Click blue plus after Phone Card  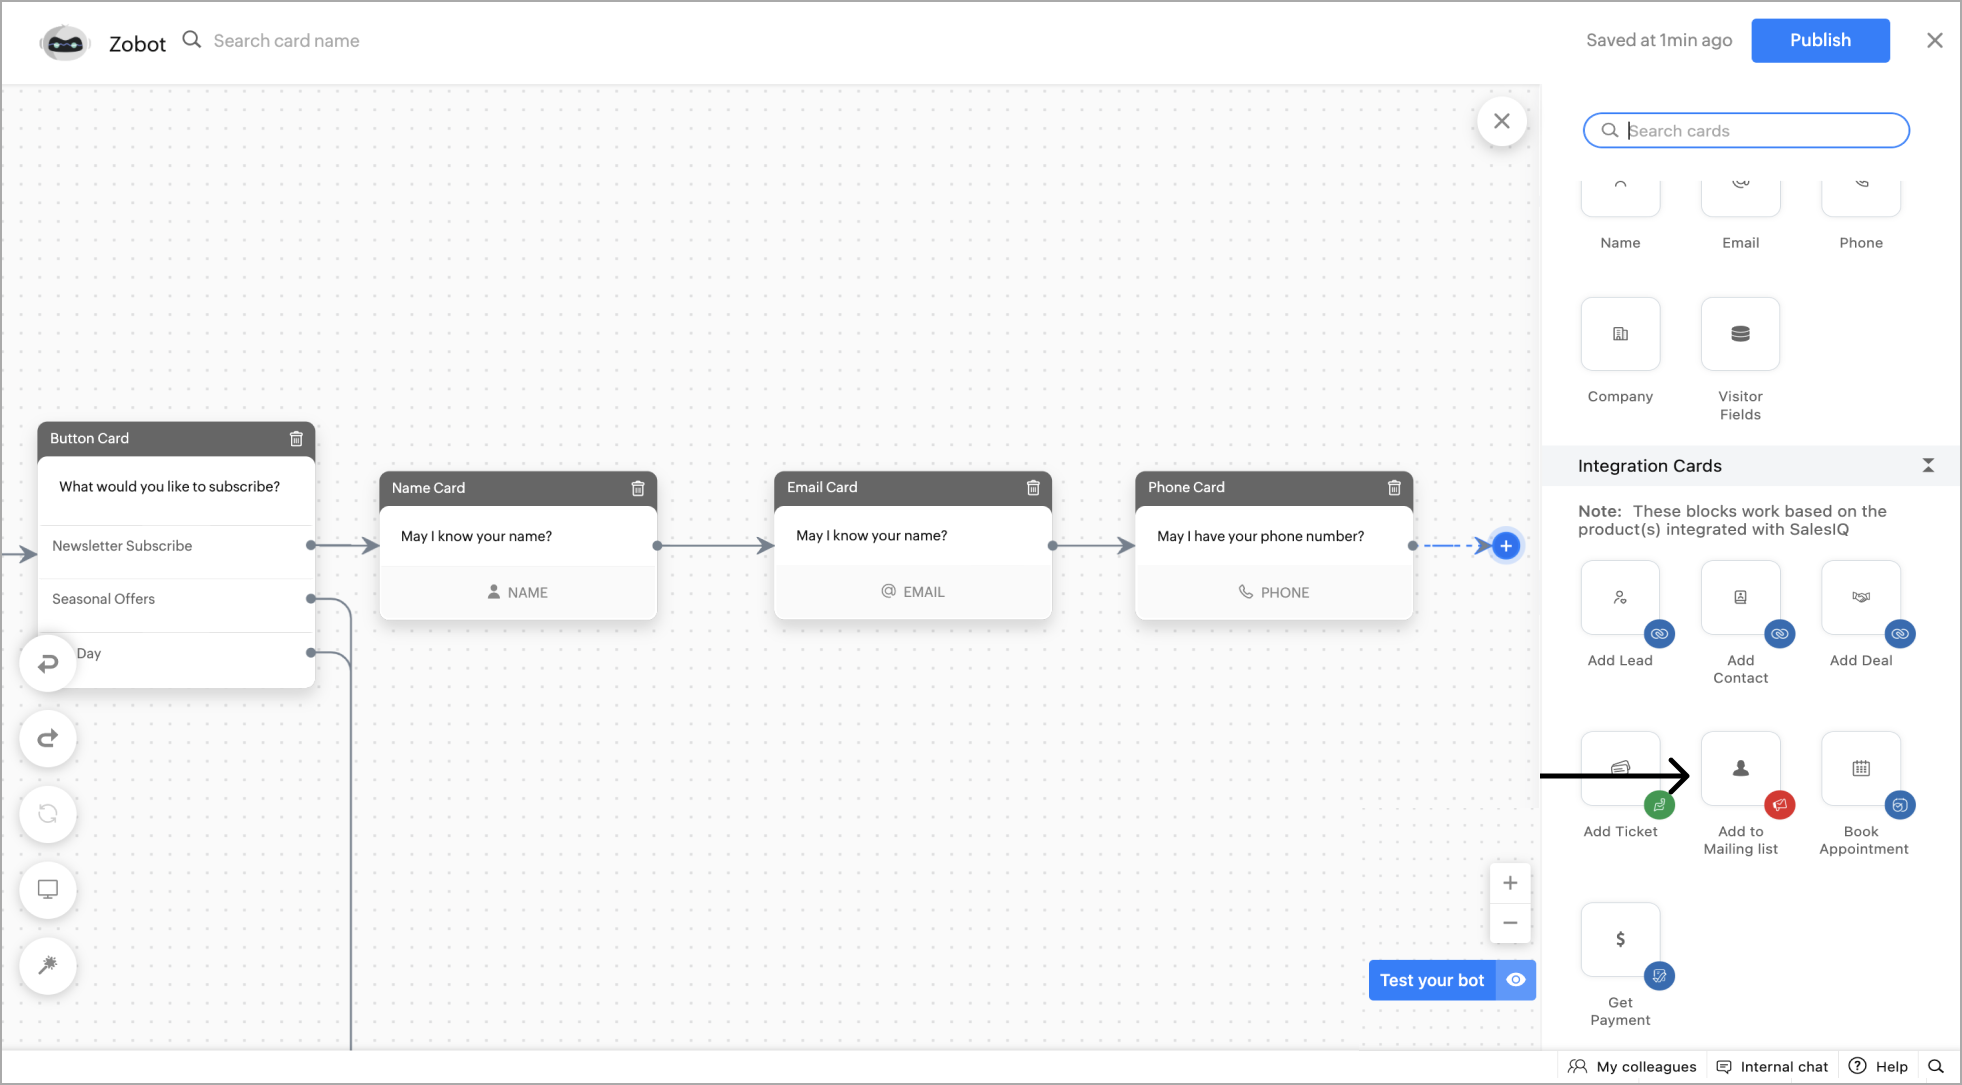[x=1506, y=546]
